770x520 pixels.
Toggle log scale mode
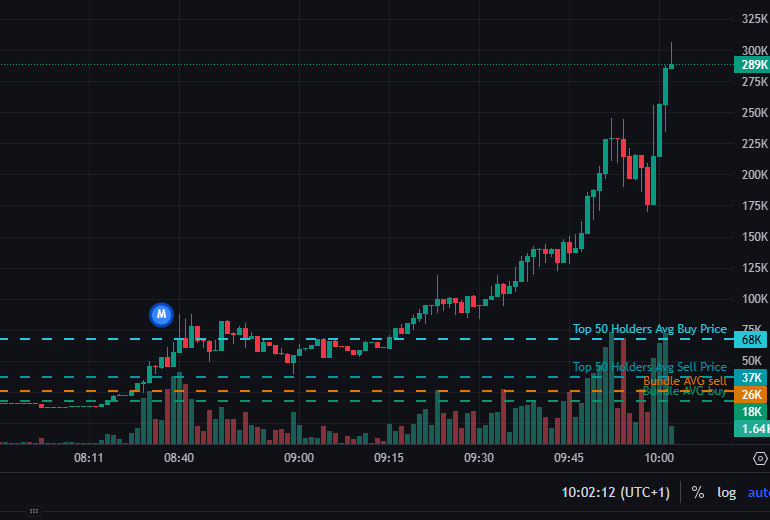pyautogui.click(x=726, y=493)
